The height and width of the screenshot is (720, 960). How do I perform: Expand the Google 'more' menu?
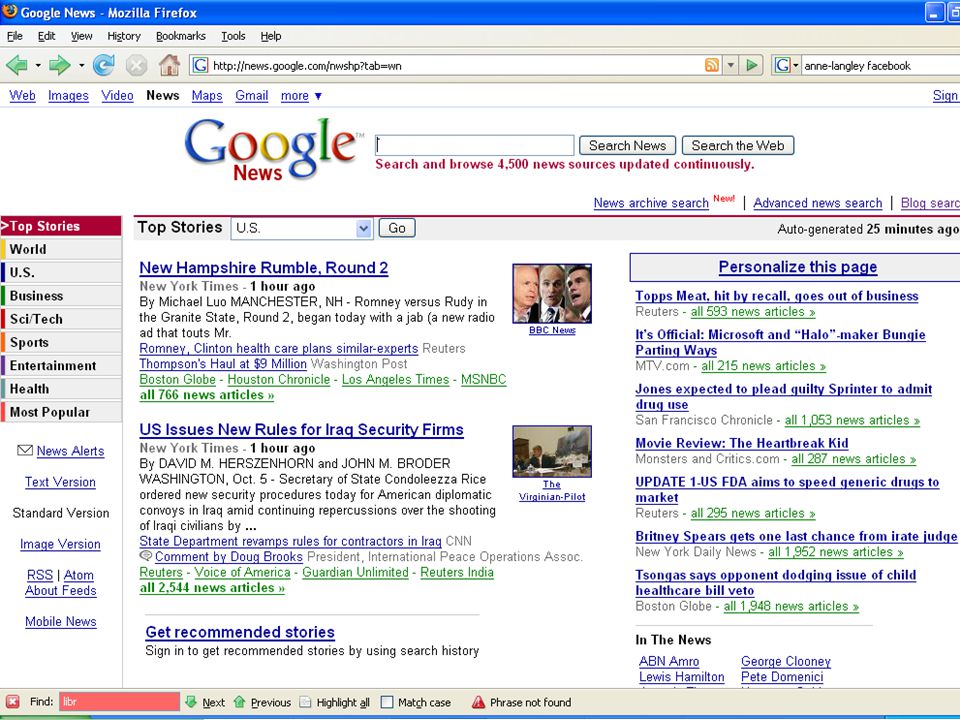point(301,96)
